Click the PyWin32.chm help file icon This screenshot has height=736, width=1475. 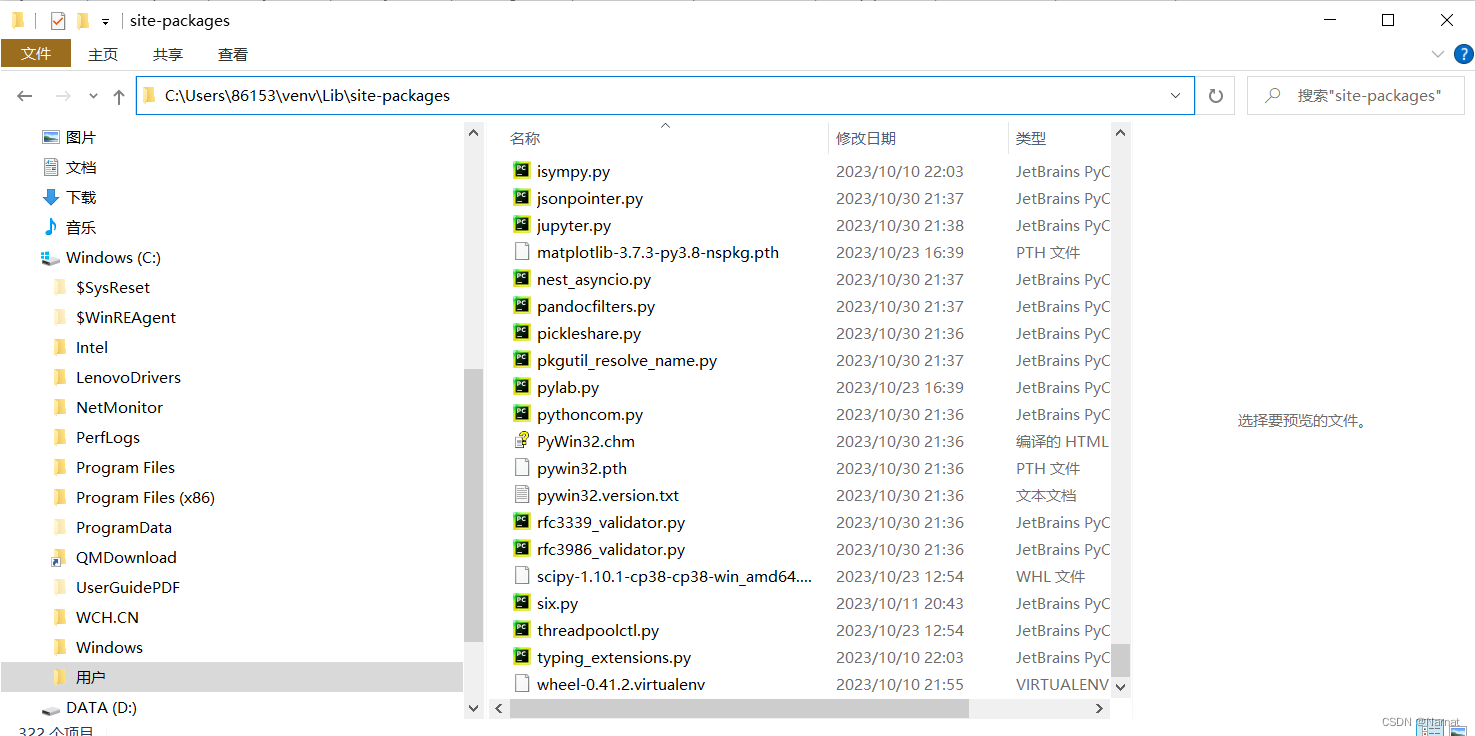point(521,441)
